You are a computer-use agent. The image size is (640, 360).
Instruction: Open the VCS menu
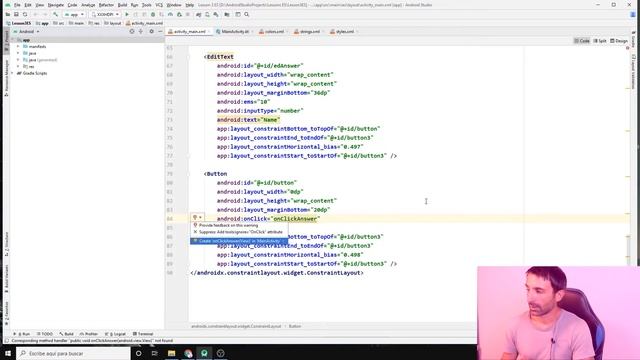pos(159,5)
